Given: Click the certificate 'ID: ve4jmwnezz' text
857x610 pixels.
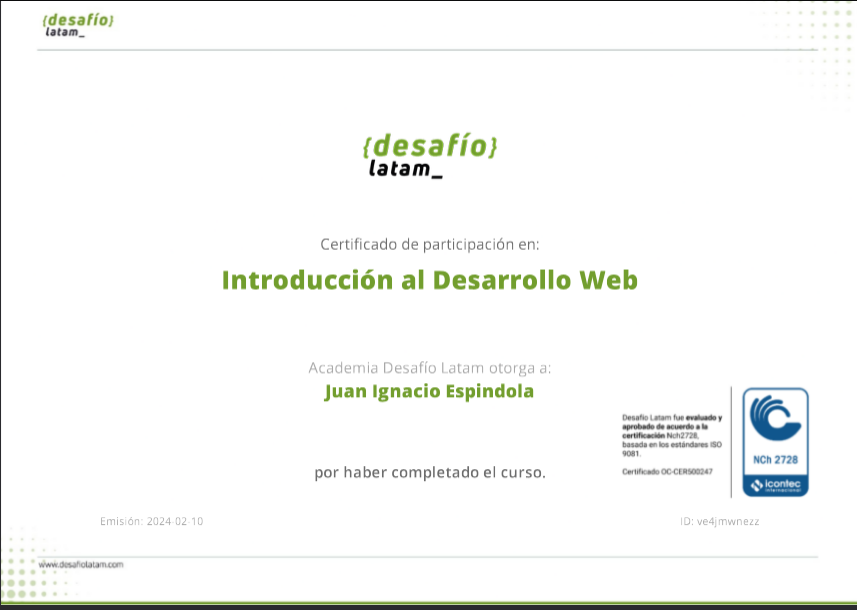Looking at the screenshot, I should tap(720, 521).
